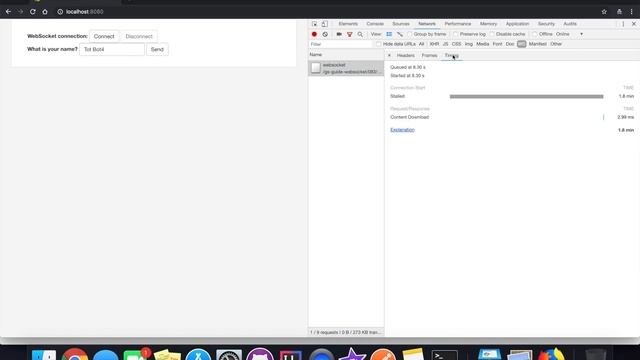Clear the network log

click(325, 34)
